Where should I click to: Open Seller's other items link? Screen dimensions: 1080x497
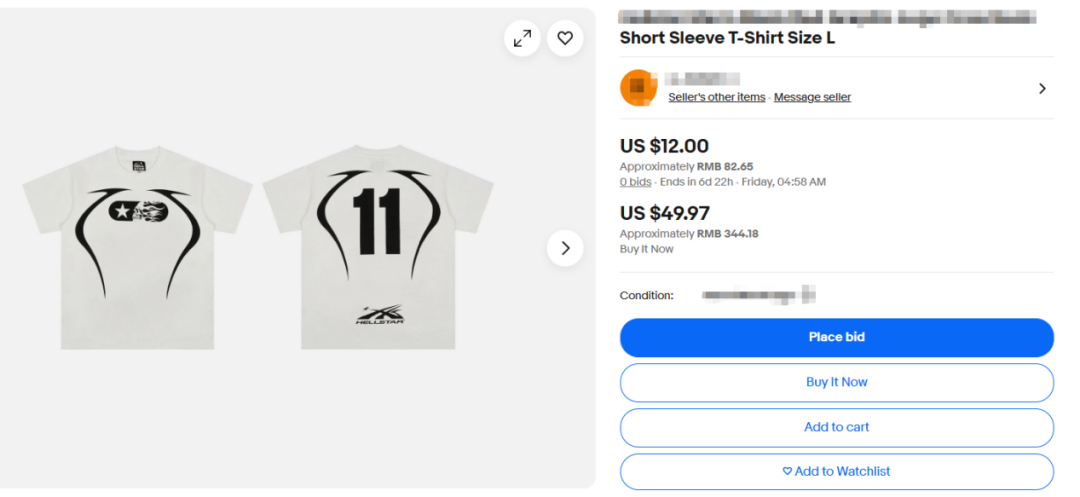point(716,97)
